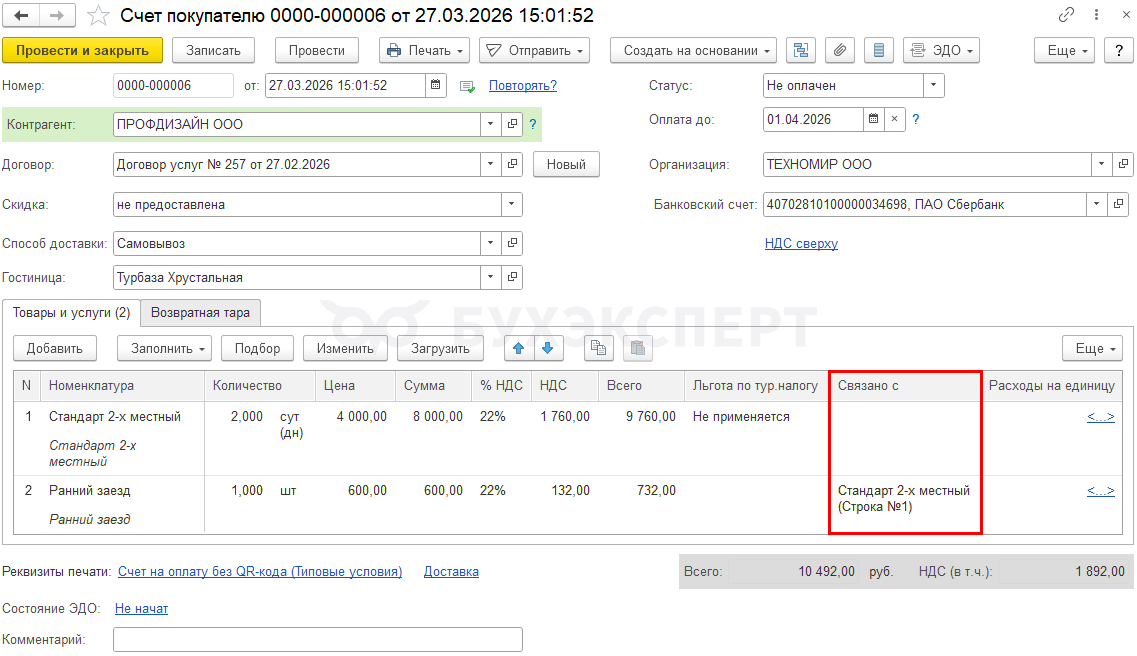Click the Записать button
Image resolution: width=1137 pixels, height=656 pixels.
213,50
